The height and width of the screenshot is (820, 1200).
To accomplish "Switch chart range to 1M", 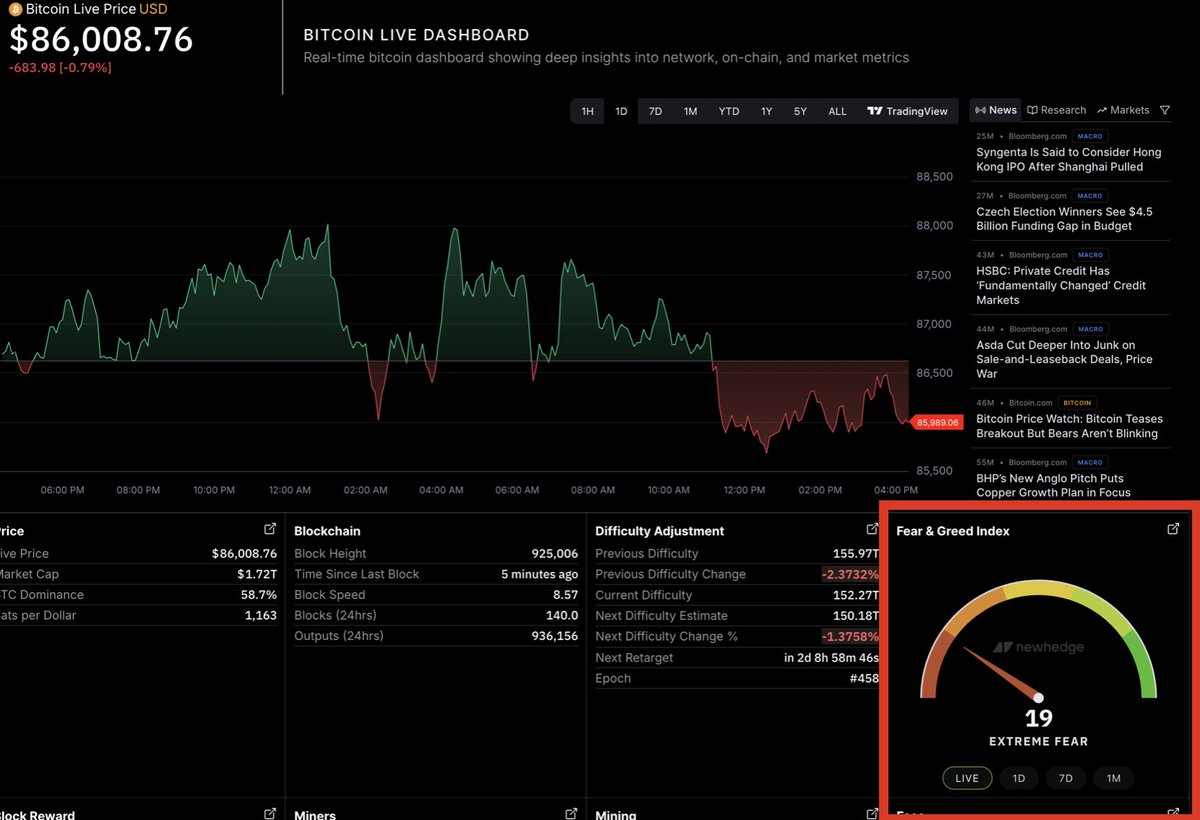I will coord(690,111).
